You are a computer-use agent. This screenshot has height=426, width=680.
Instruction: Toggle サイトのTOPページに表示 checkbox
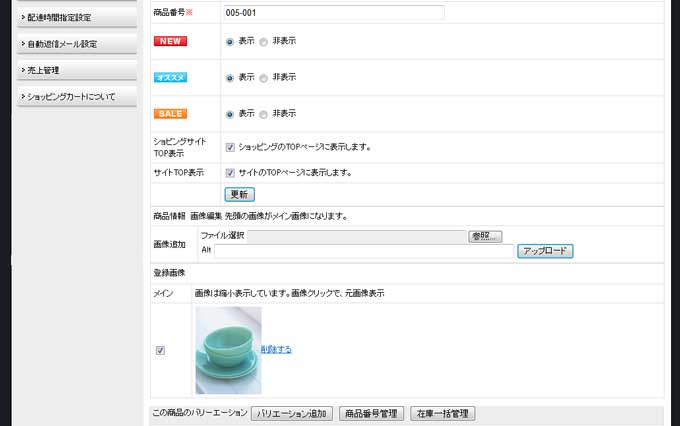(230, 173)
